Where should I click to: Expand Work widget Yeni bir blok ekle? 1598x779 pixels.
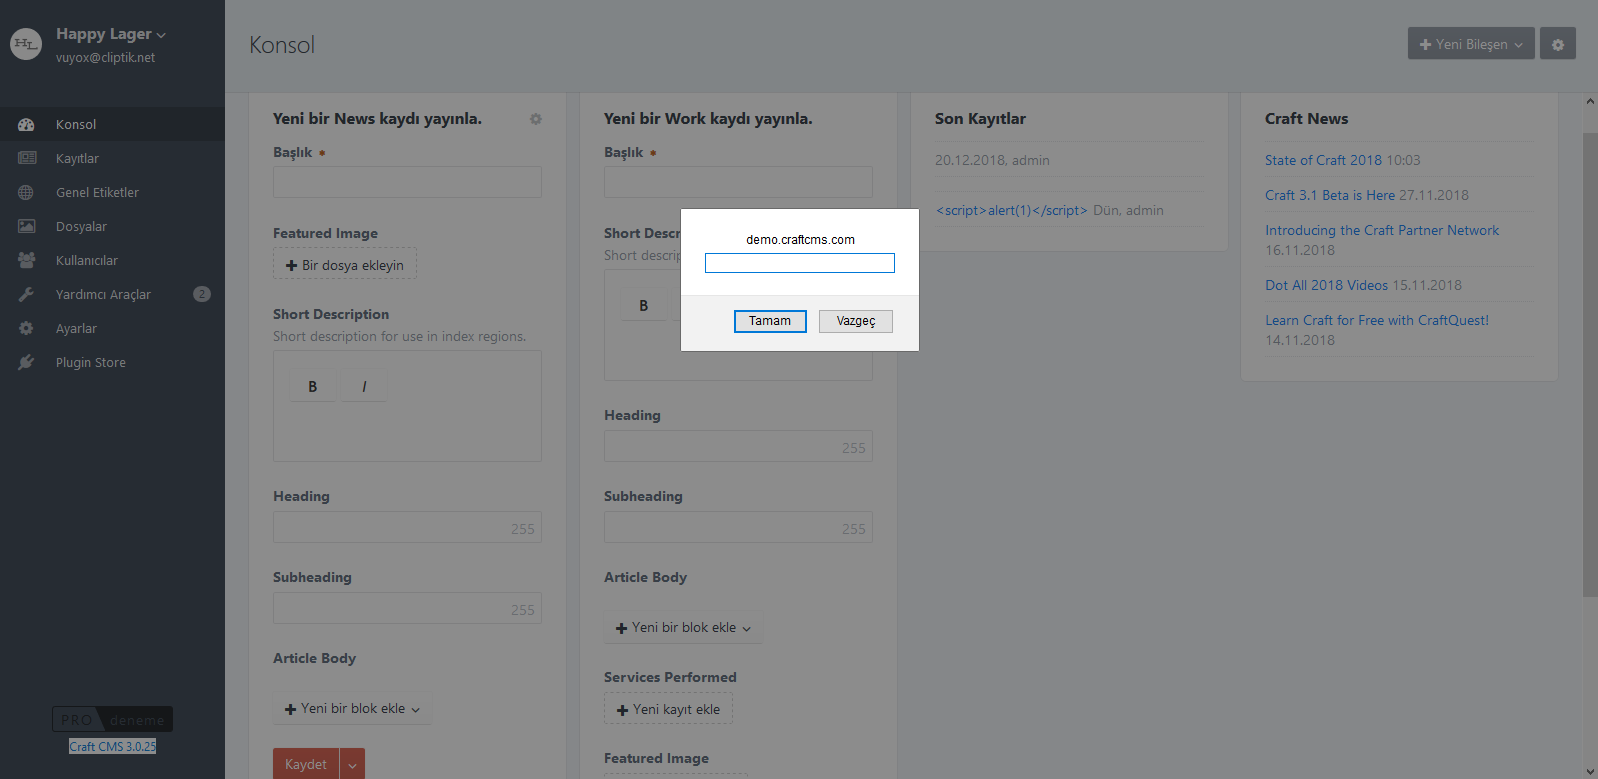click(683, 628)
